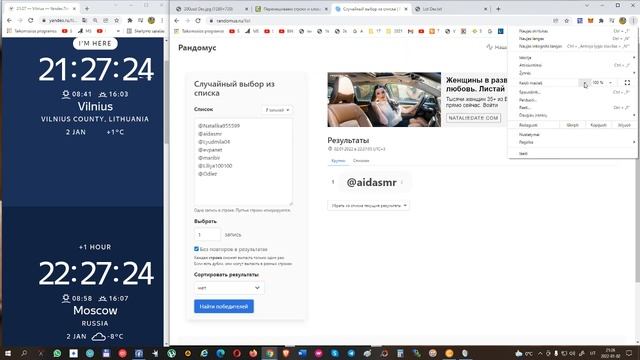Open the MetaMask fox extension icon

pos(591,20)
